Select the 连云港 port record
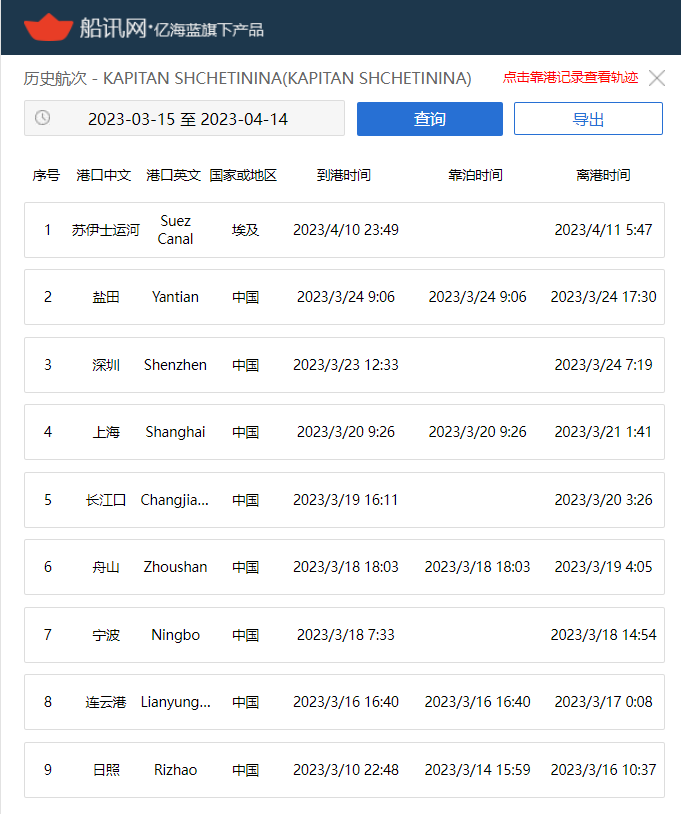Screen dimensions: 681x814 pos(344,702)
